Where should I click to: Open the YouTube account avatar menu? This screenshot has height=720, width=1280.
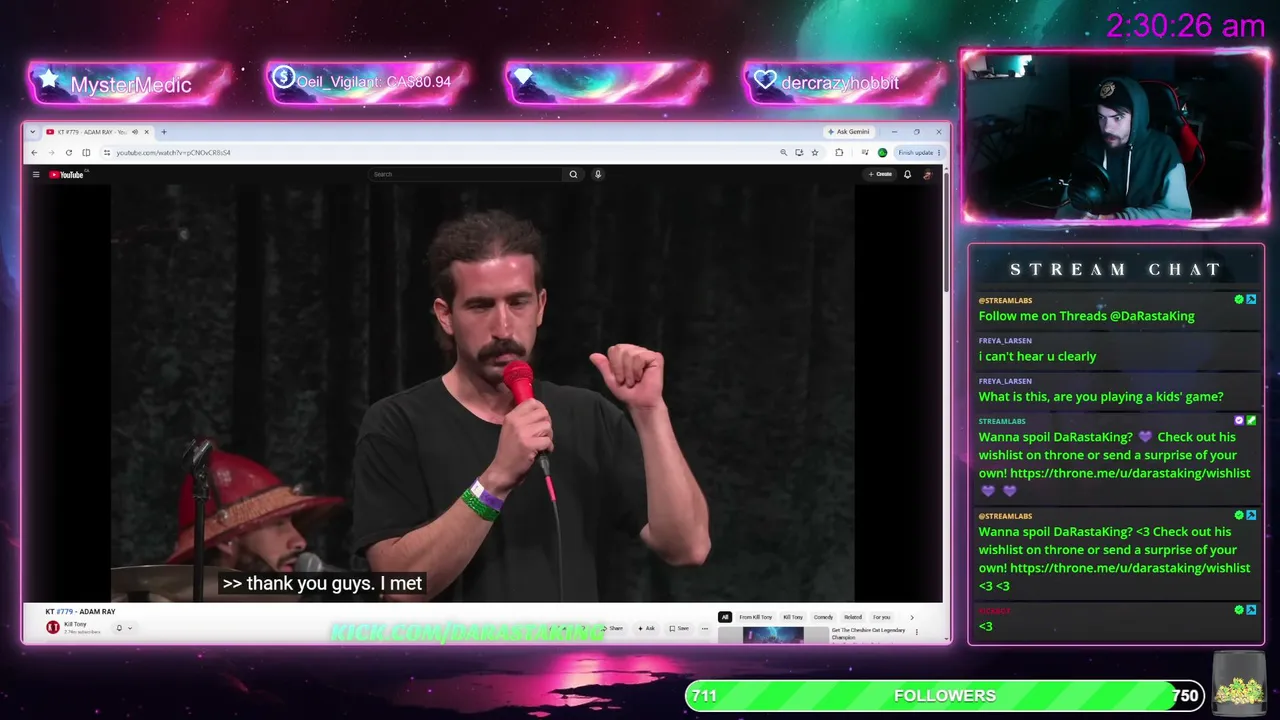pyautogui.click(x=927, y=174)
